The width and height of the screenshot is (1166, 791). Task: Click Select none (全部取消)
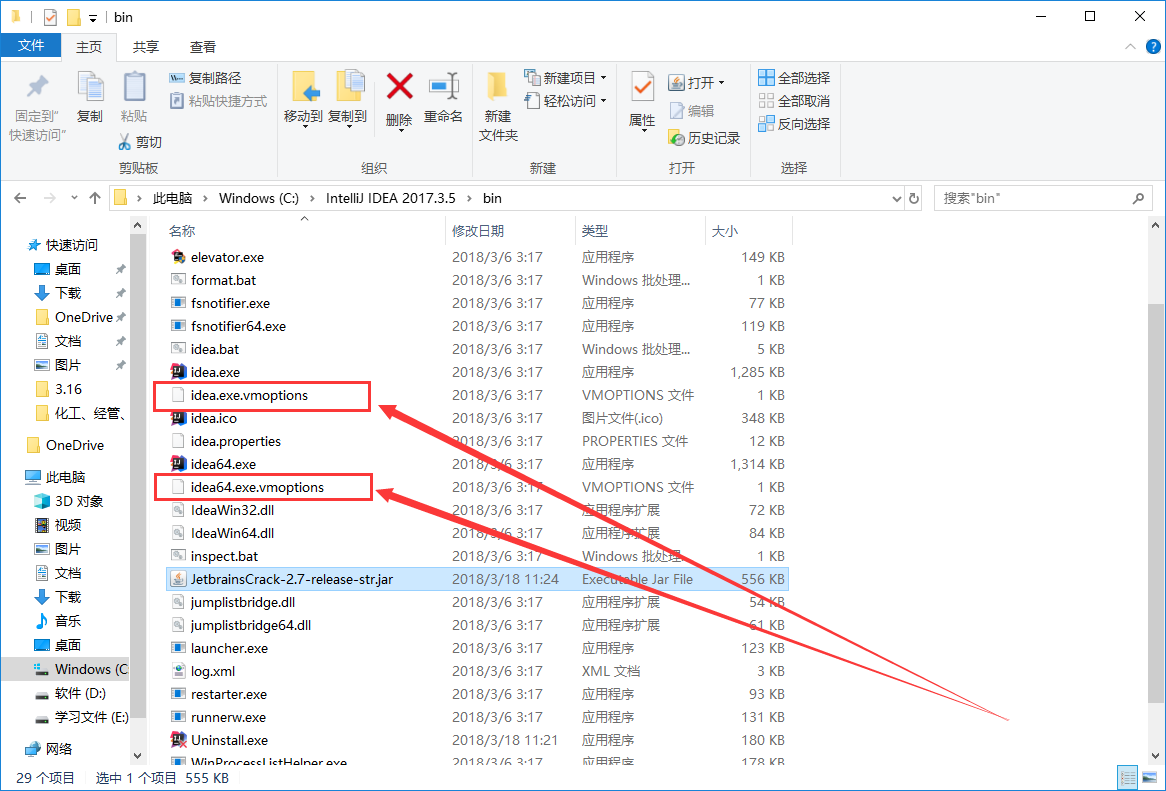[794, 101]
